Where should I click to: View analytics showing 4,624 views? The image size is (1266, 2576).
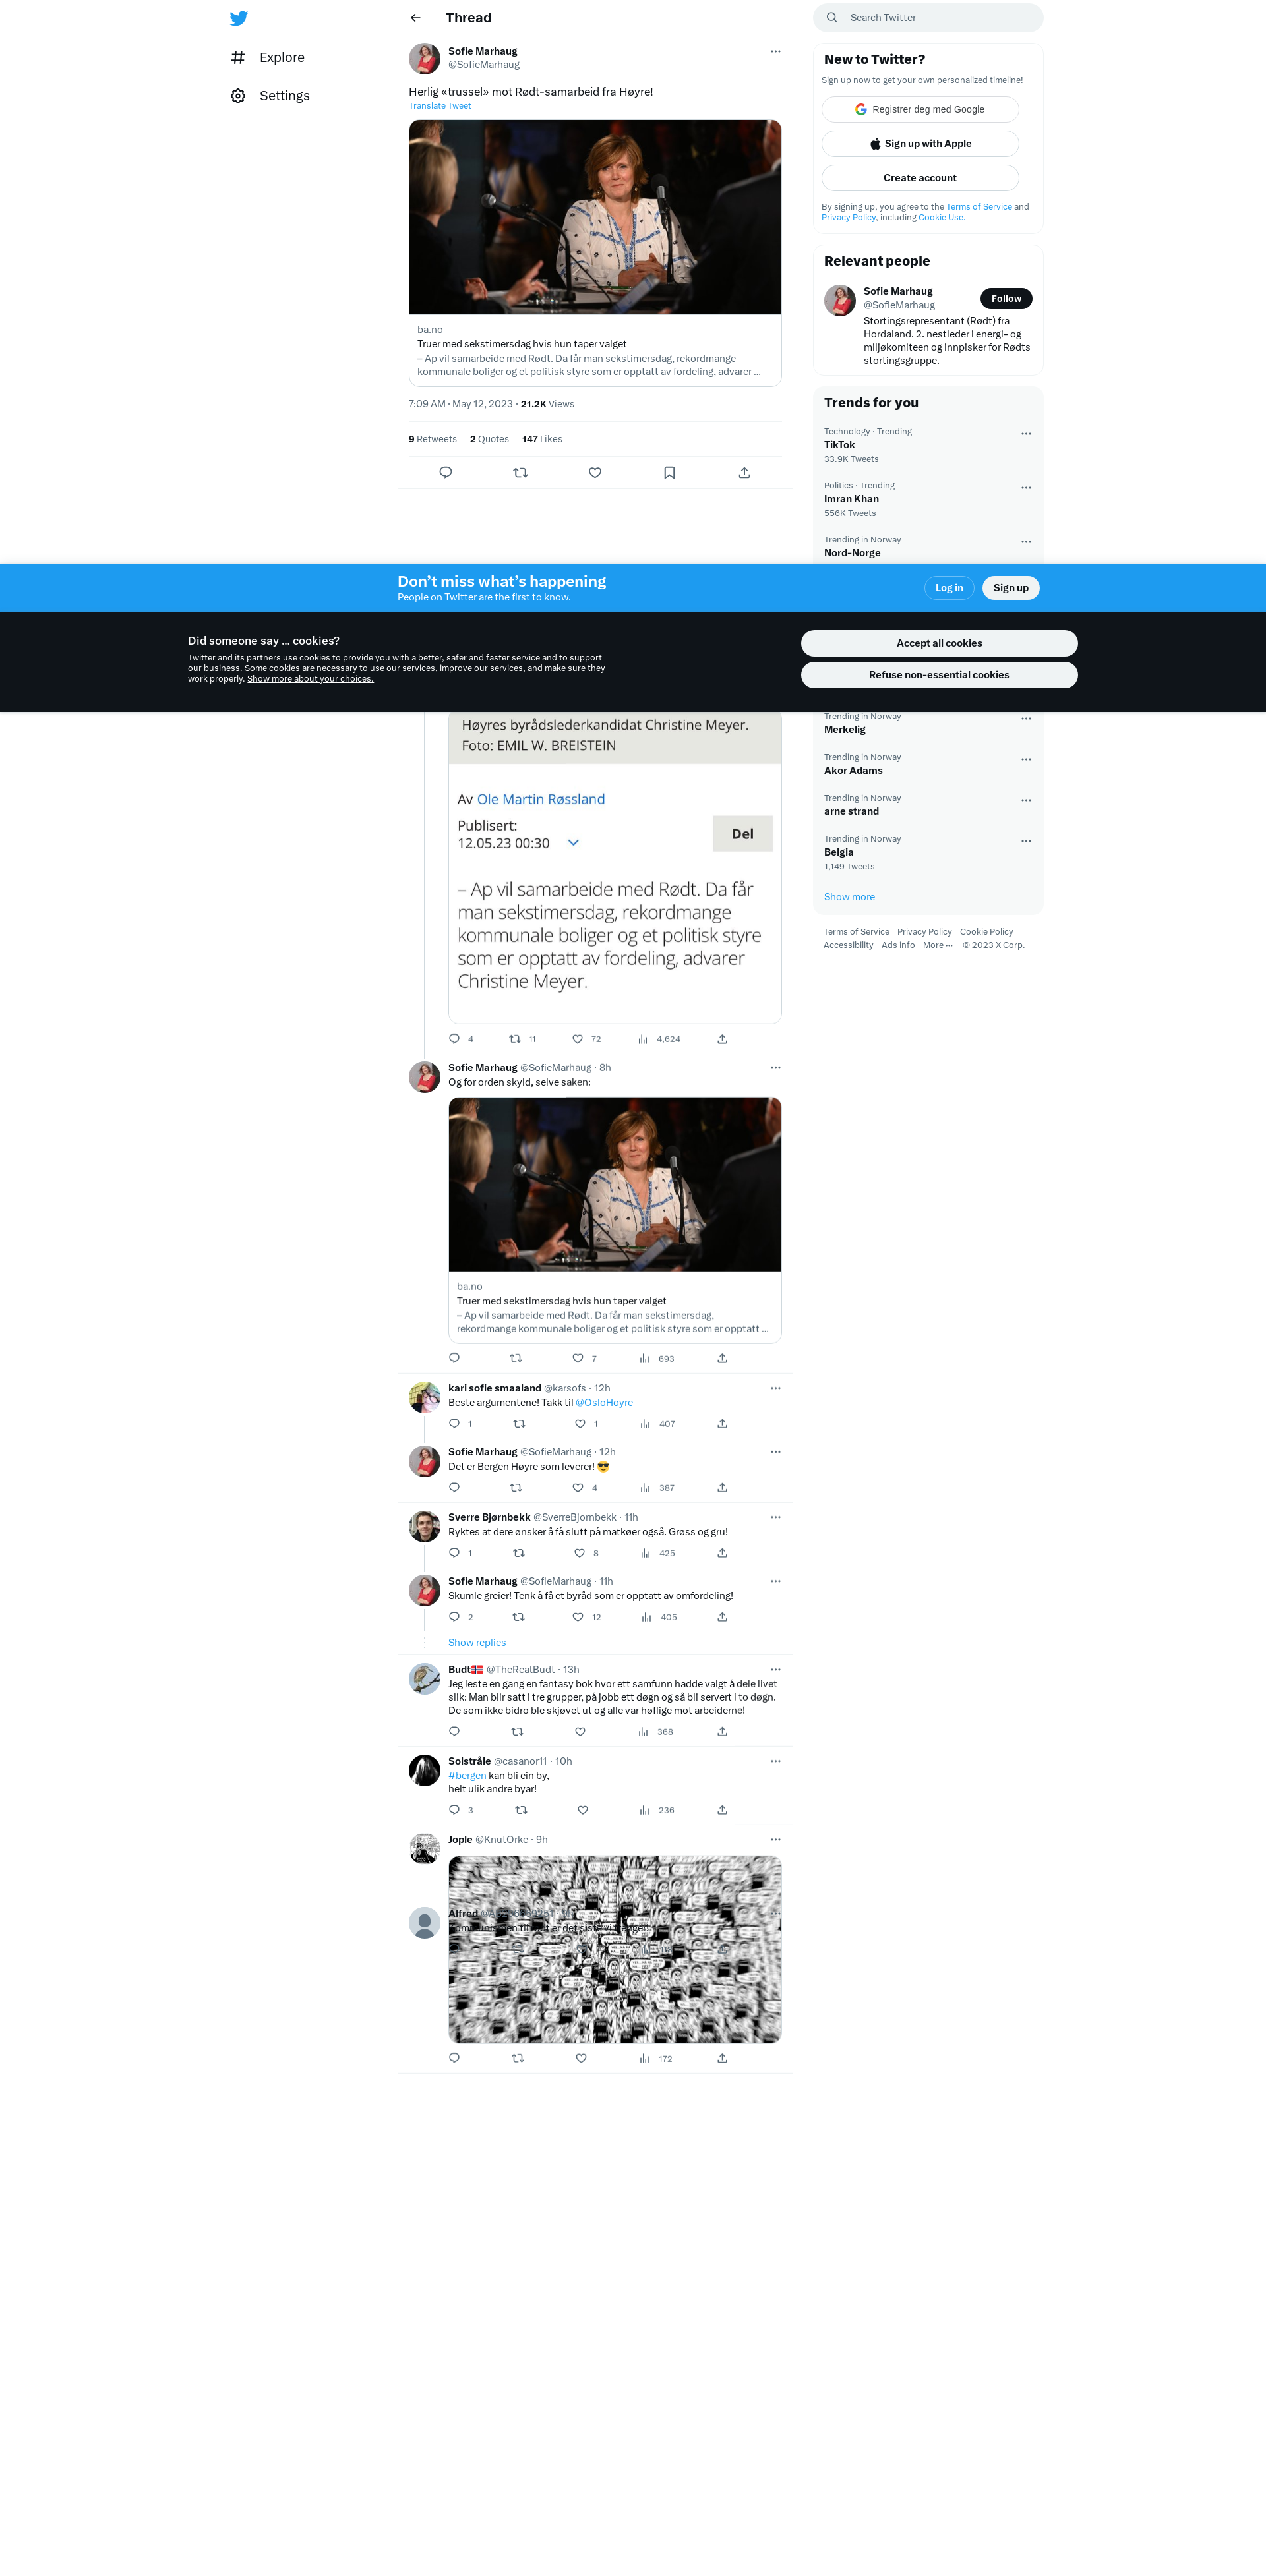659,1039
